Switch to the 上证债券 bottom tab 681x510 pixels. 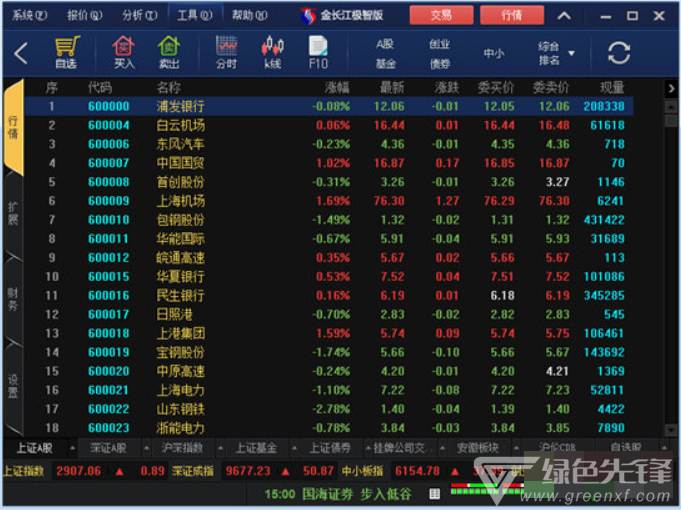pyautogui.click(x=330, y=447)
